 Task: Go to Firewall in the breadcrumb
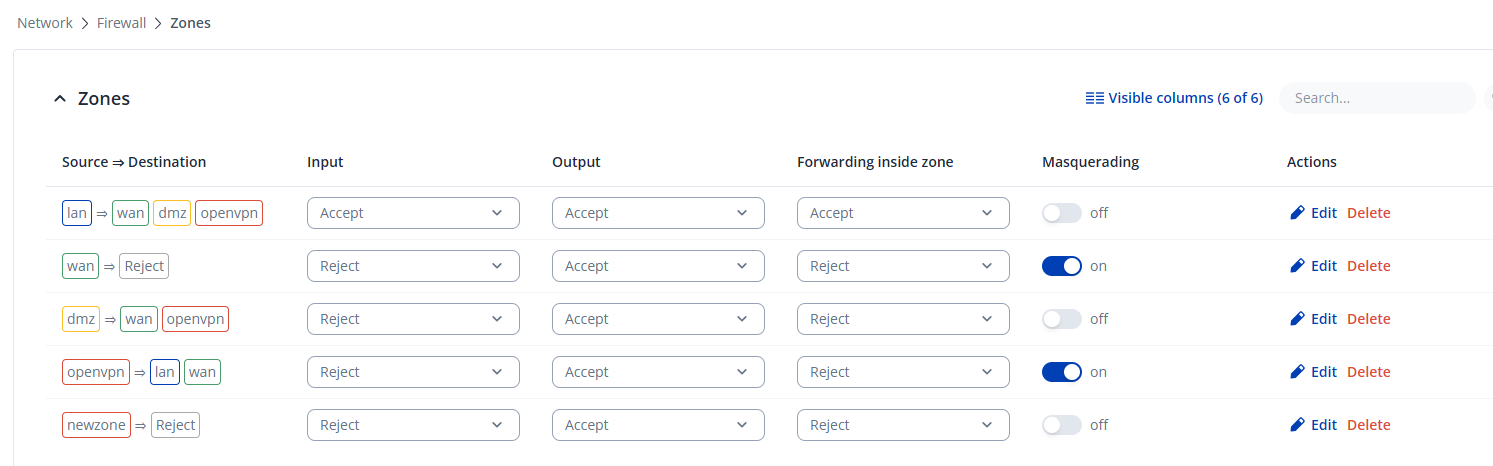(122, 22)
